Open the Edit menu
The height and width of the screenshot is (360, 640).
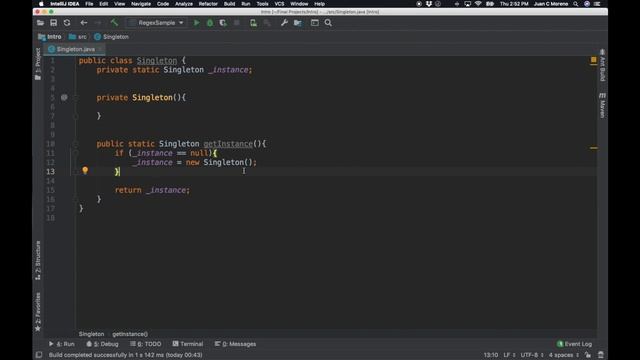[x=104, y=4]
